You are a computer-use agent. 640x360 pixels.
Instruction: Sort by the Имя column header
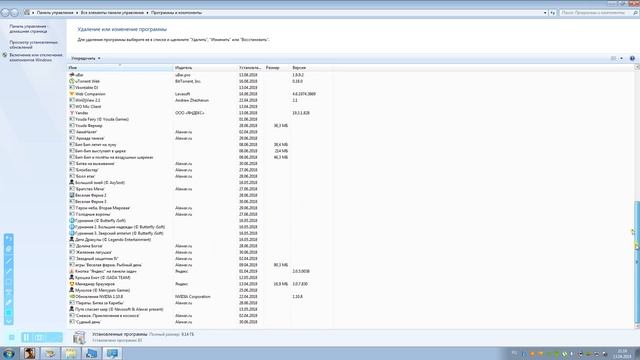pyautogui.click(x=120, y=68)
